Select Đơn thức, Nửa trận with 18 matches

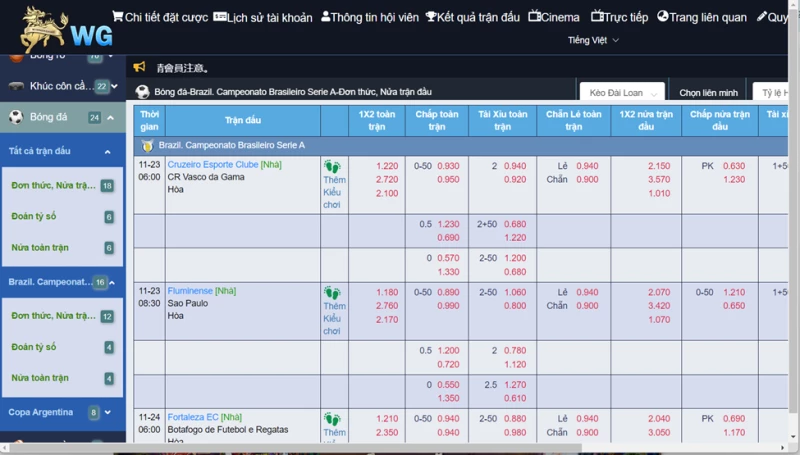click(x=62, y=186)
